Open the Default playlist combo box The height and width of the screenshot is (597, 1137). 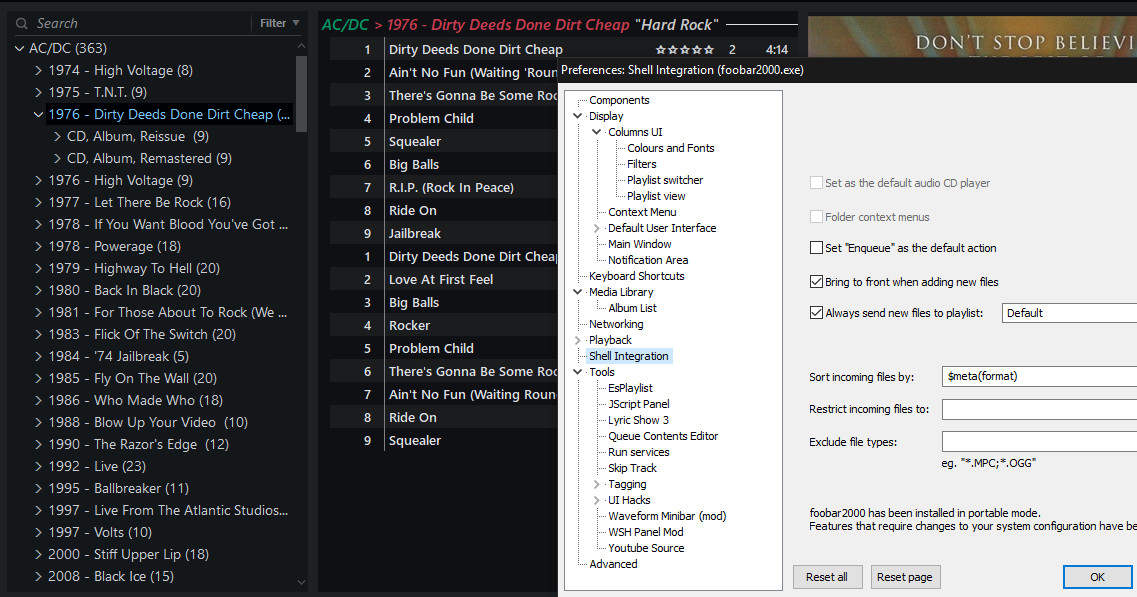1069,313
